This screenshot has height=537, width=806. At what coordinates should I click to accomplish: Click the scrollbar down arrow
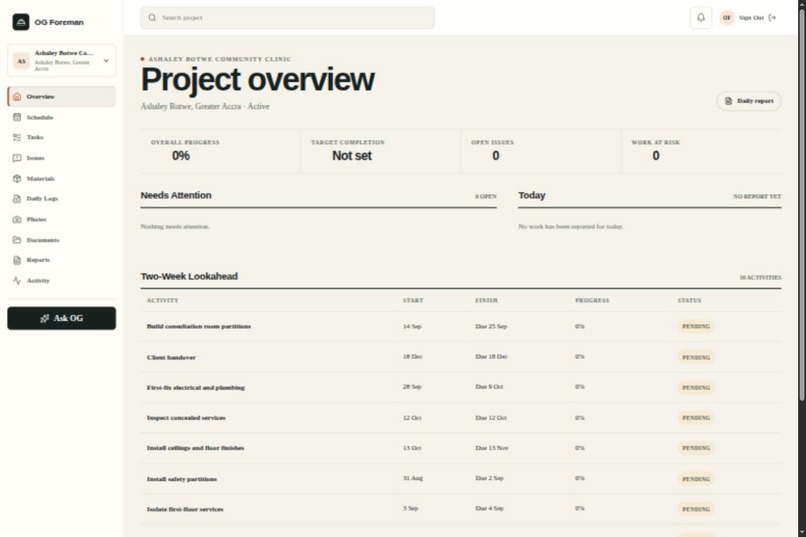pos(802,532)
